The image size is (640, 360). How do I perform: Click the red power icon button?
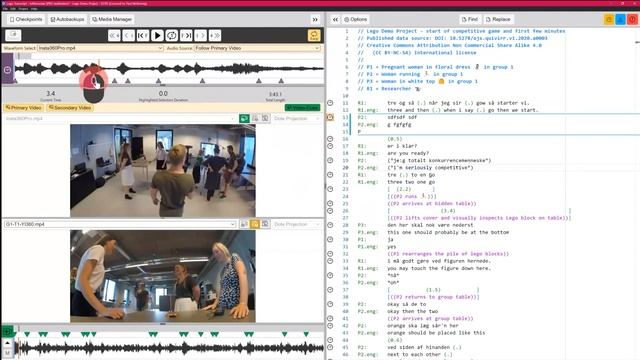click(632, 19)
